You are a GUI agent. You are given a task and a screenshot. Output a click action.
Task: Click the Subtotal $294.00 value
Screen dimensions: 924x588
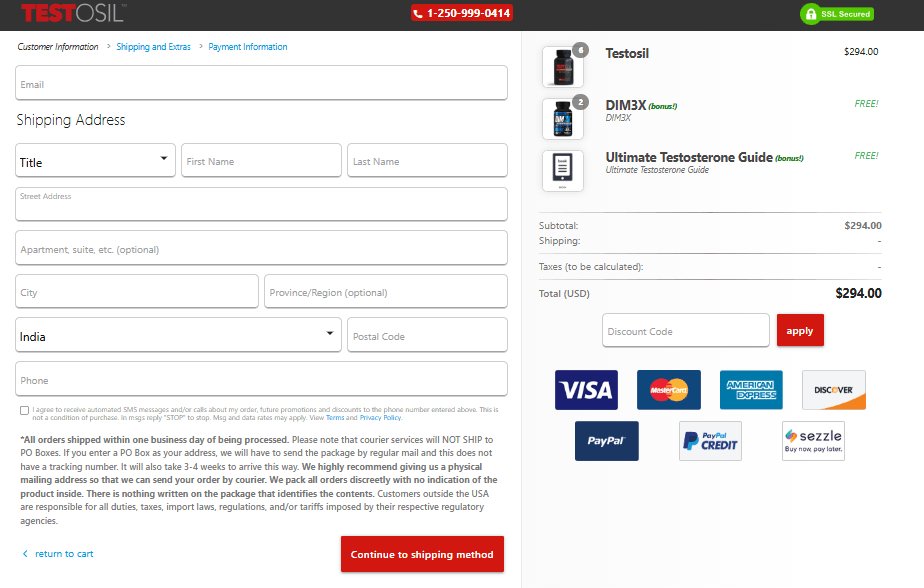[x=863, y=226]
